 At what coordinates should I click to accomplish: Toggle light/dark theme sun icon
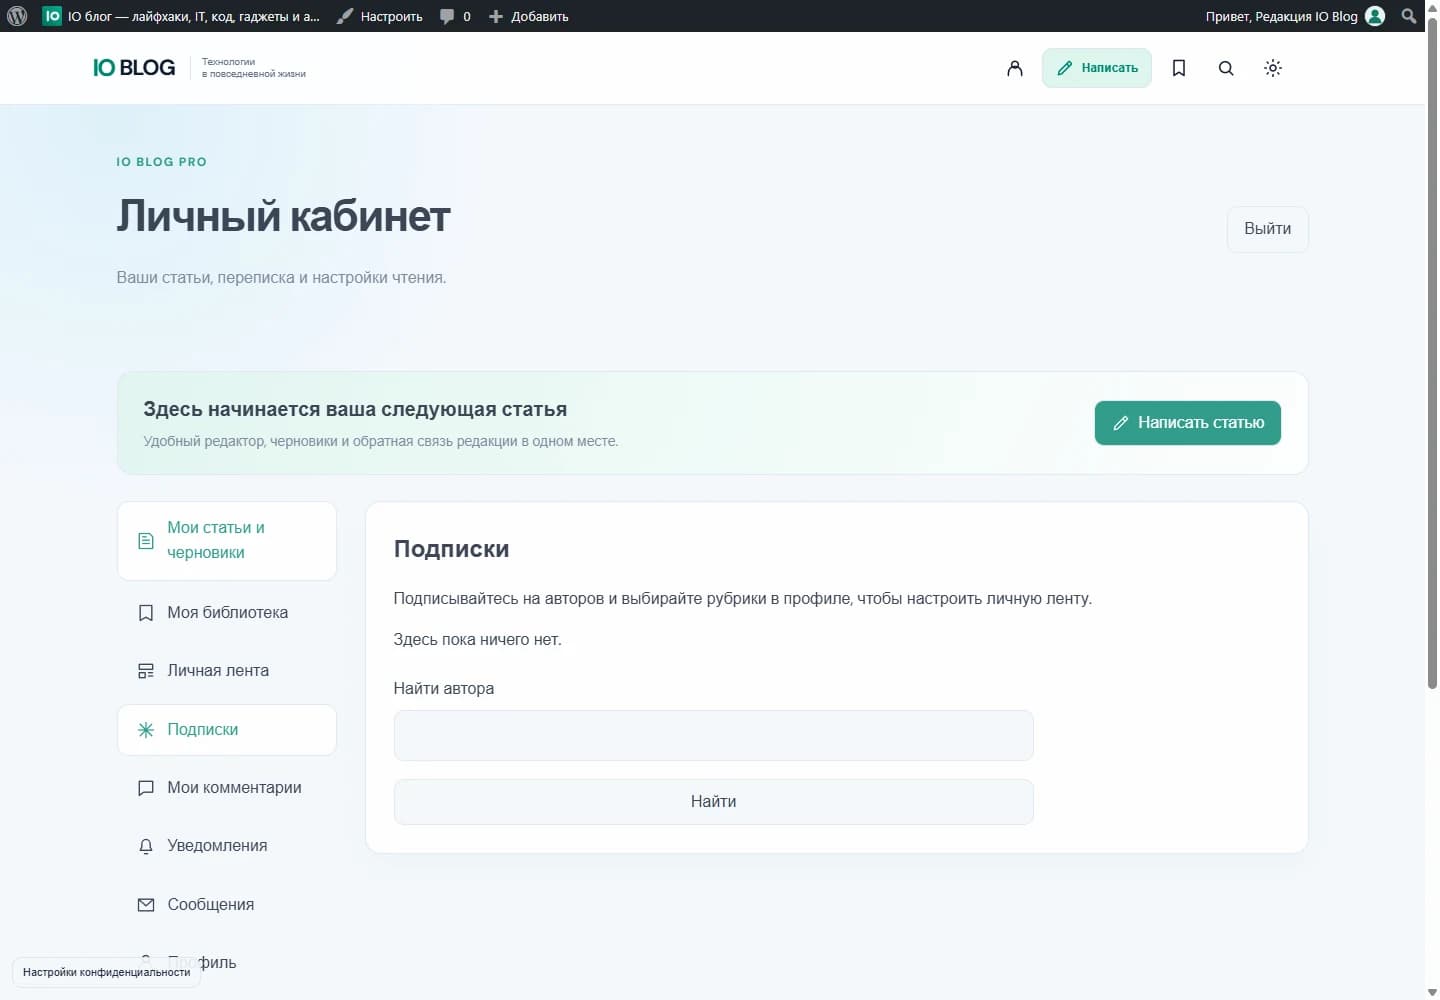[1273, 68]
